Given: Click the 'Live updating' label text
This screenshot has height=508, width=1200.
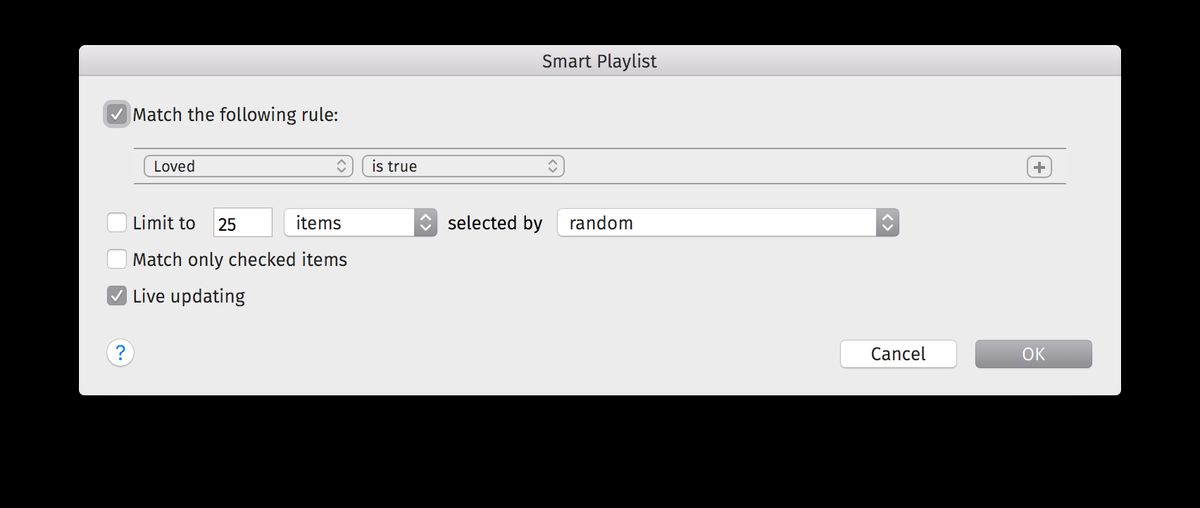Looking at the screenshot, I should click(x=189, y=296).
